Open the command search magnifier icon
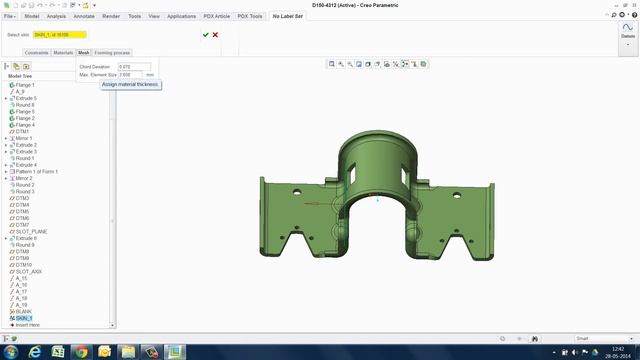 [614, 15]
